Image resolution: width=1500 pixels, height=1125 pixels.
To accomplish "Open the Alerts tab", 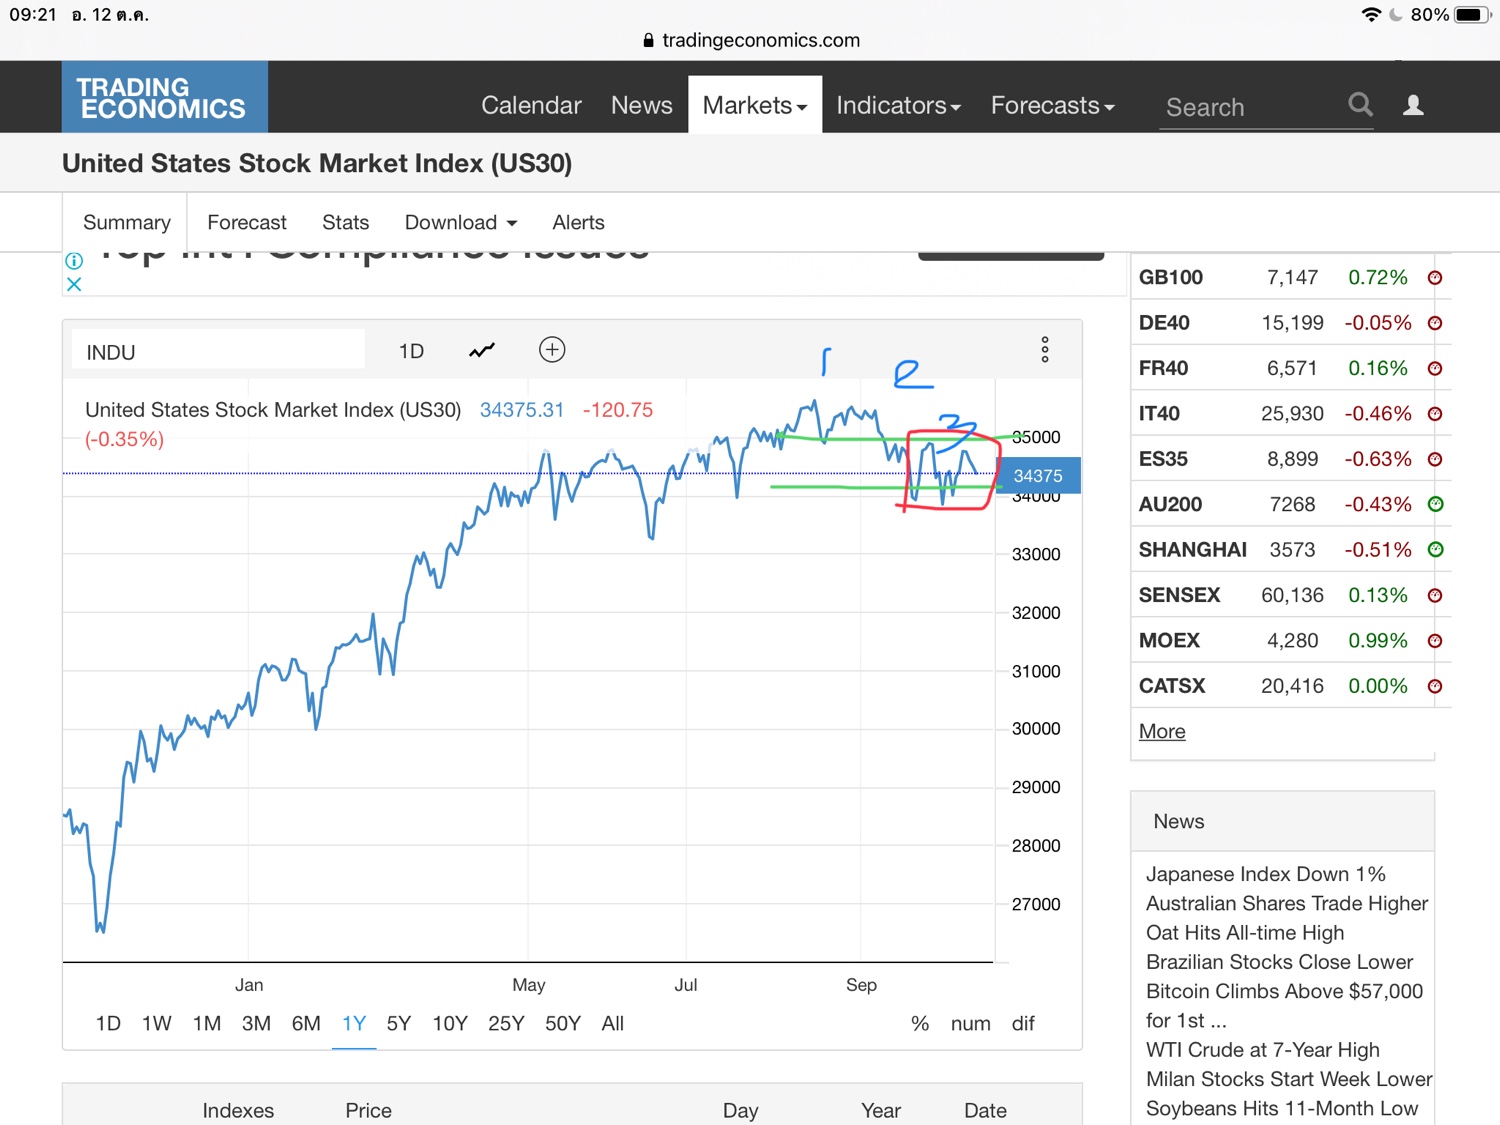I will tap(578, 222).
